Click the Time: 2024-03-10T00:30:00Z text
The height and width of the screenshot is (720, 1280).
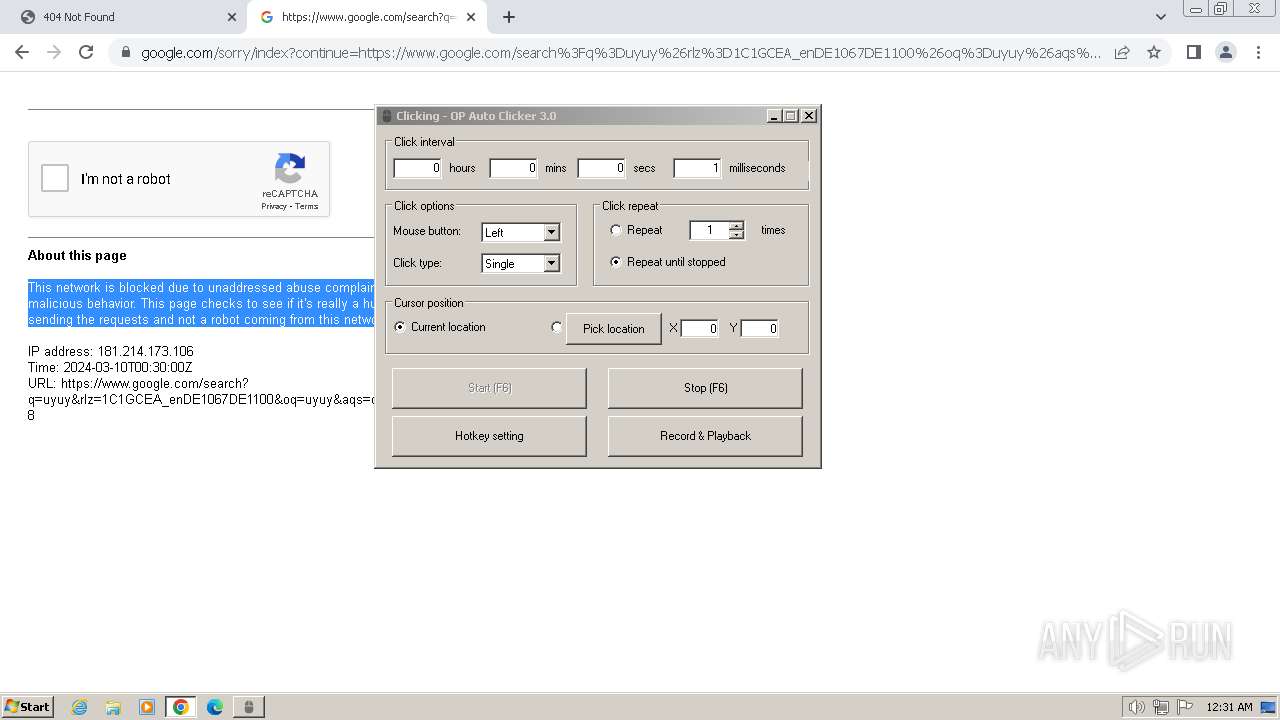pyautogui.click(x=110, y=367)
